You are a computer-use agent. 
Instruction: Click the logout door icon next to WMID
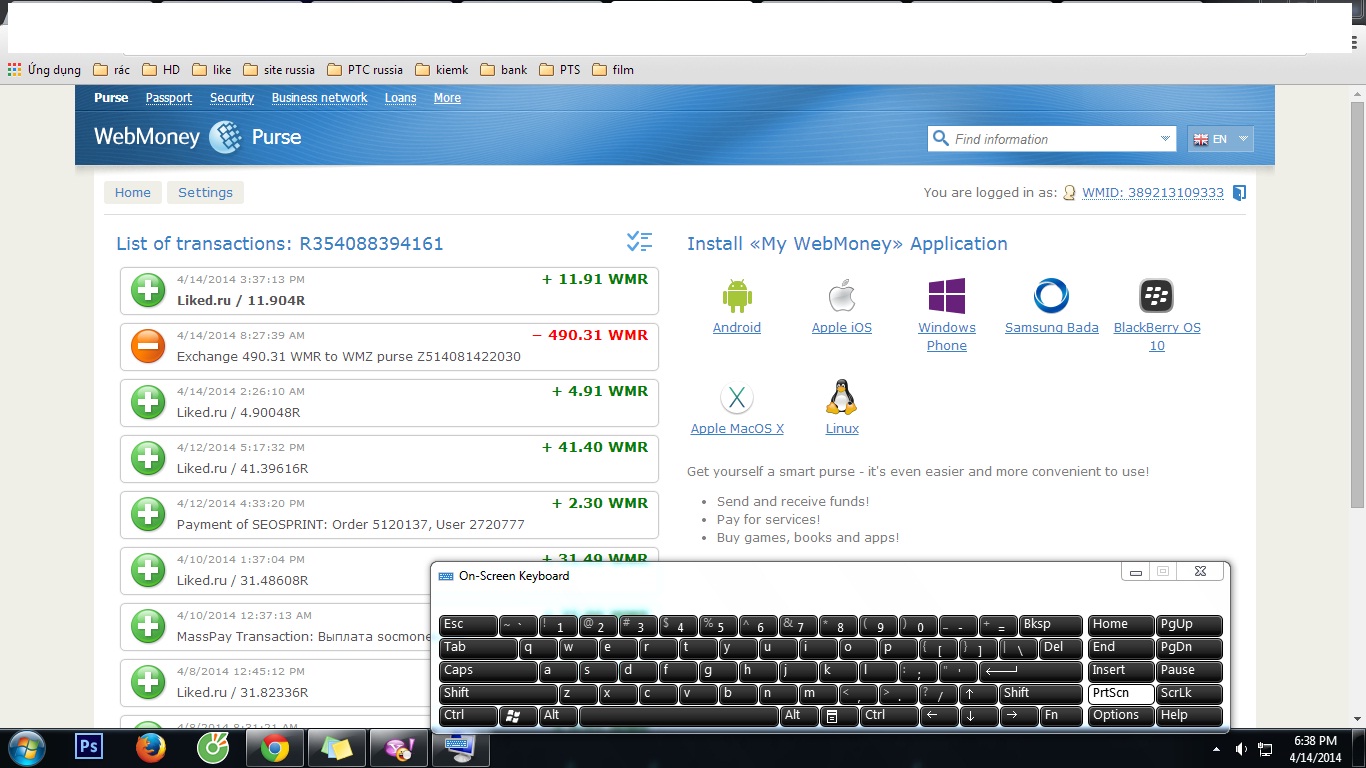[x=1239, y=193]
